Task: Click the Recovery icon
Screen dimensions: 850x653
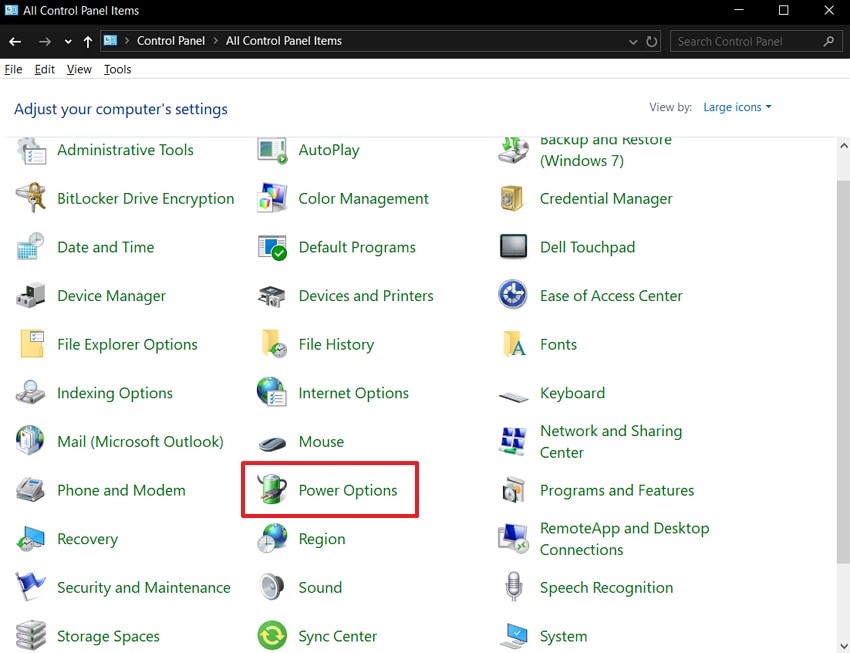Action: coord(30,539)
